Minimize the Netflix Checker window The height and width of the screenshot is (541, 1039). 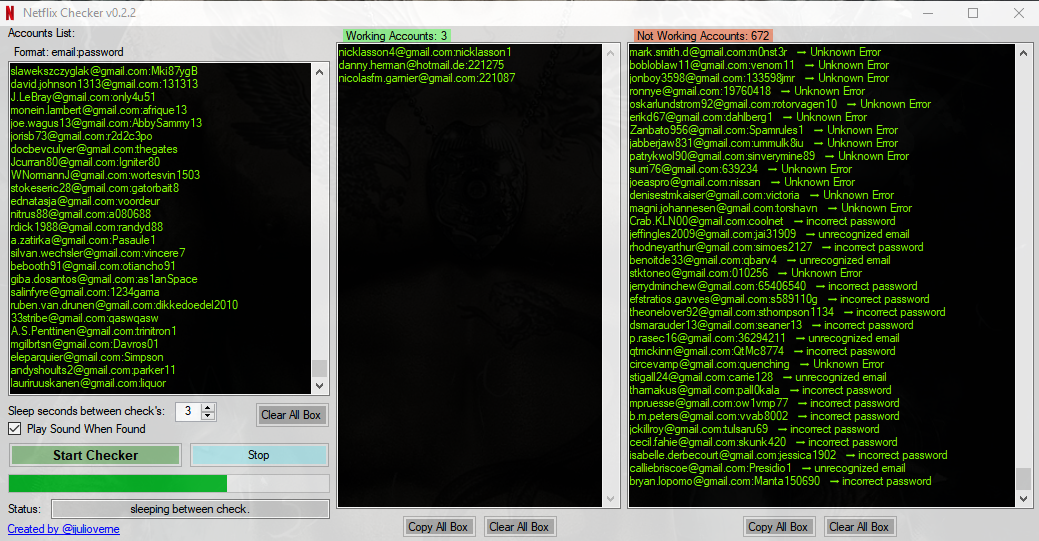coord(928,13)
